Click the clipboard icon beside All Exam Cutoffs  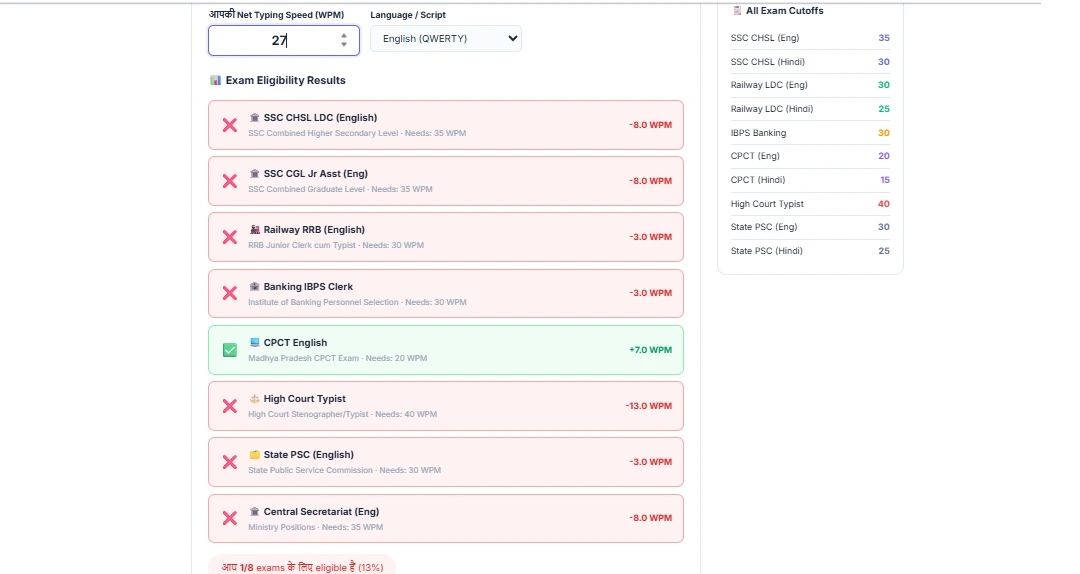tap(737, 11)
